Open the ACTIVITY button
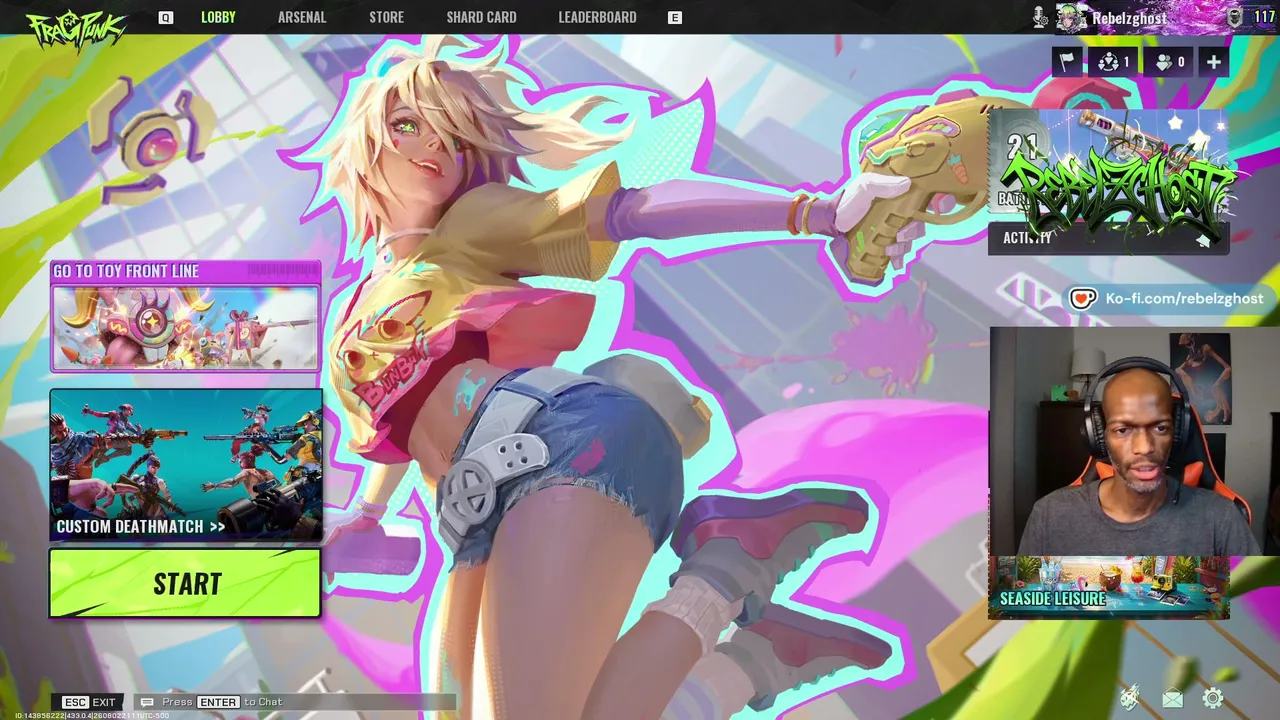 (1108, 238)
